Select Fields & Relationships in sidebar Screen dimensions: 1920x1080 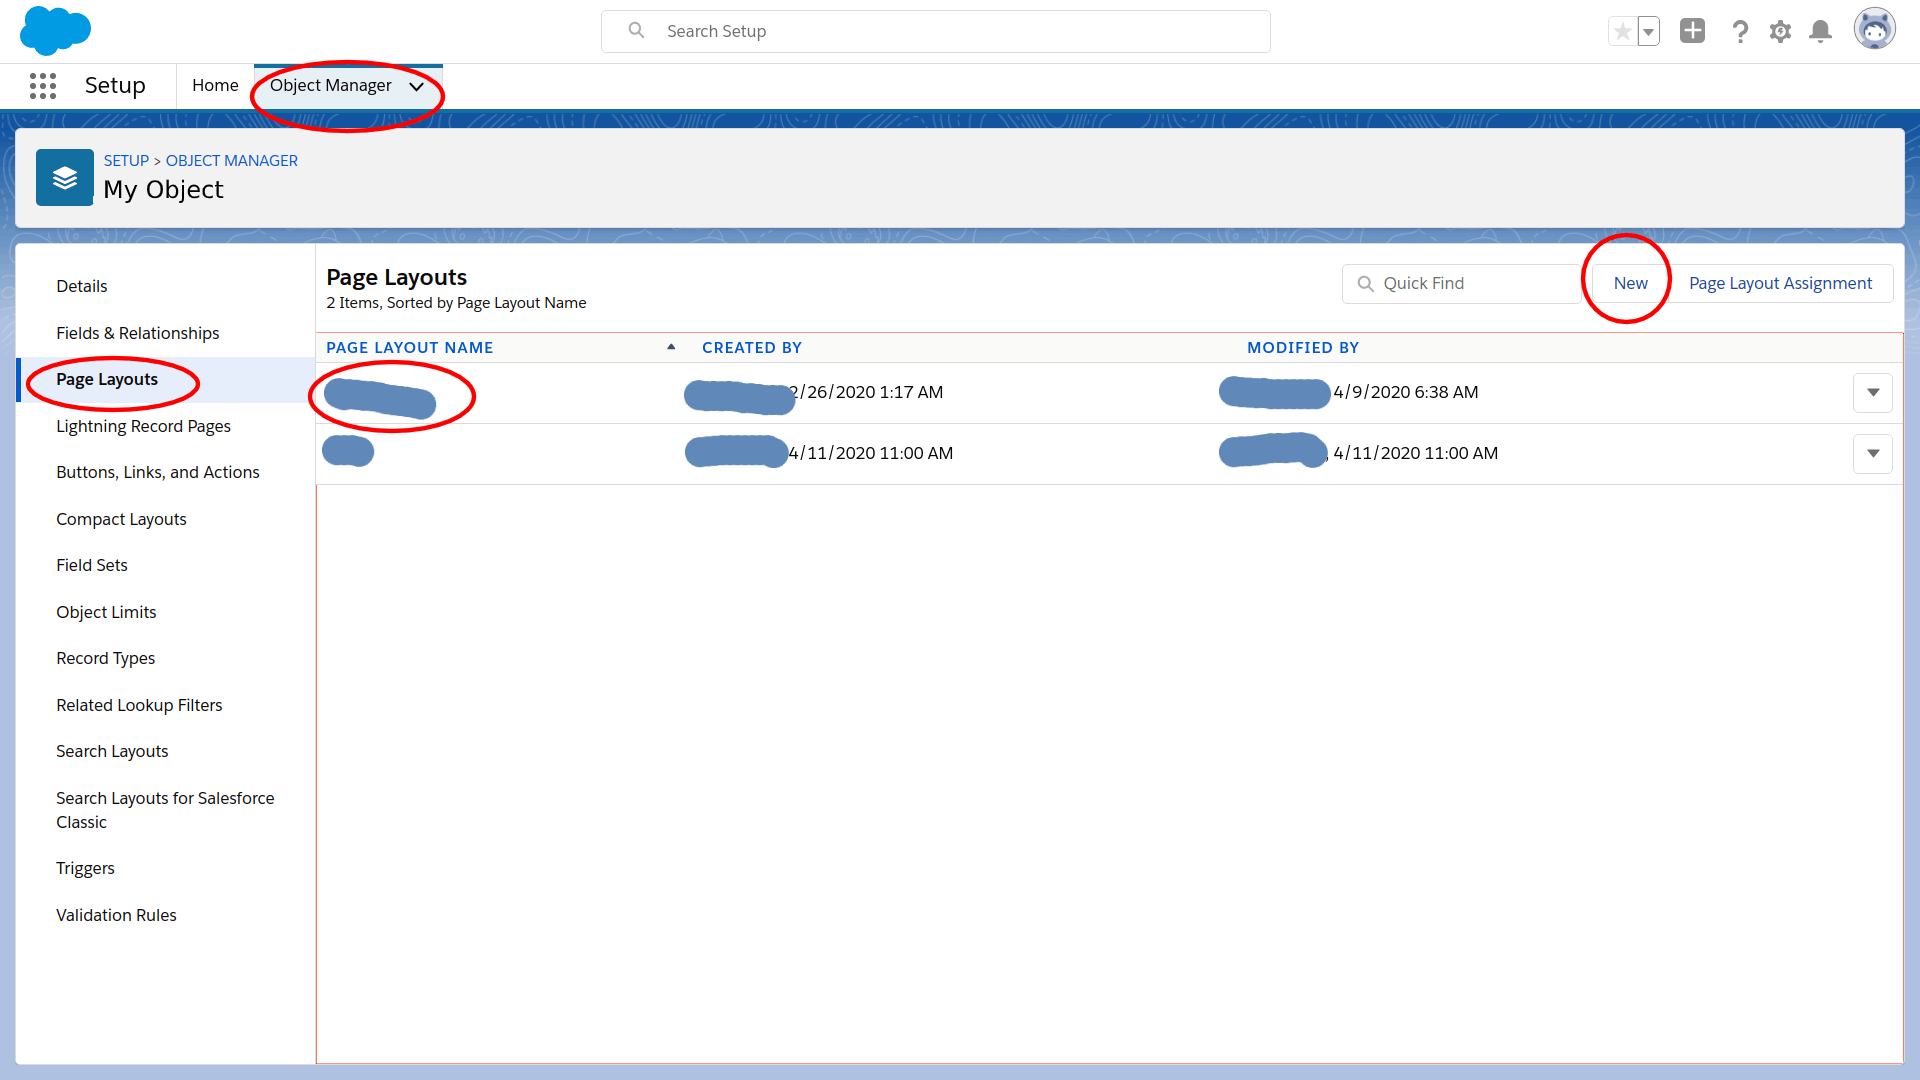pos(137,333)
